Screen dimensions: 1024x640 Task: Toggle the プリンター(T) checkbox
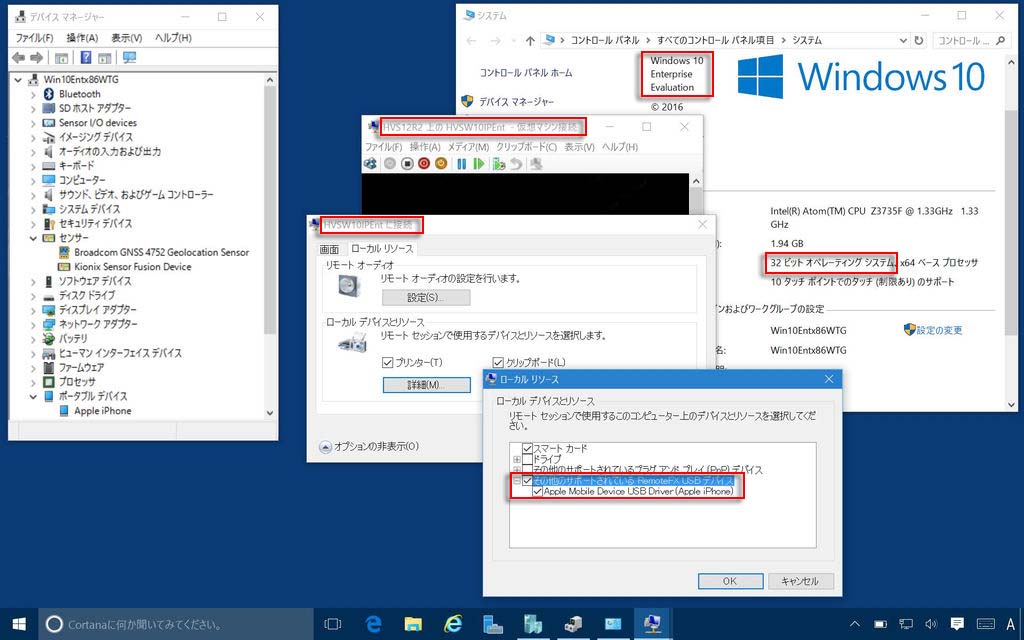(387, 362)
